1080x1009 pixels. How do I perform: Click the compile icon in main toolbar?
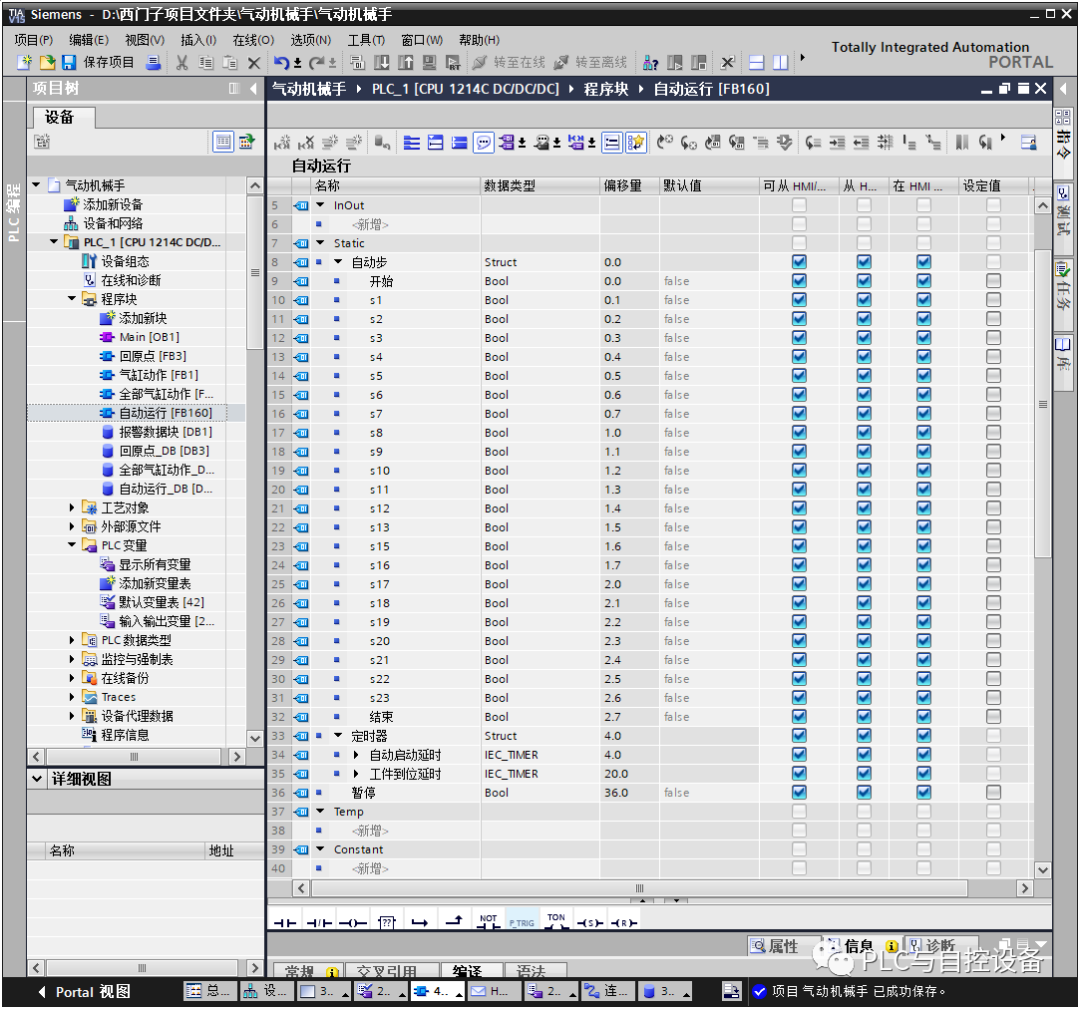[x=357, y=63]
